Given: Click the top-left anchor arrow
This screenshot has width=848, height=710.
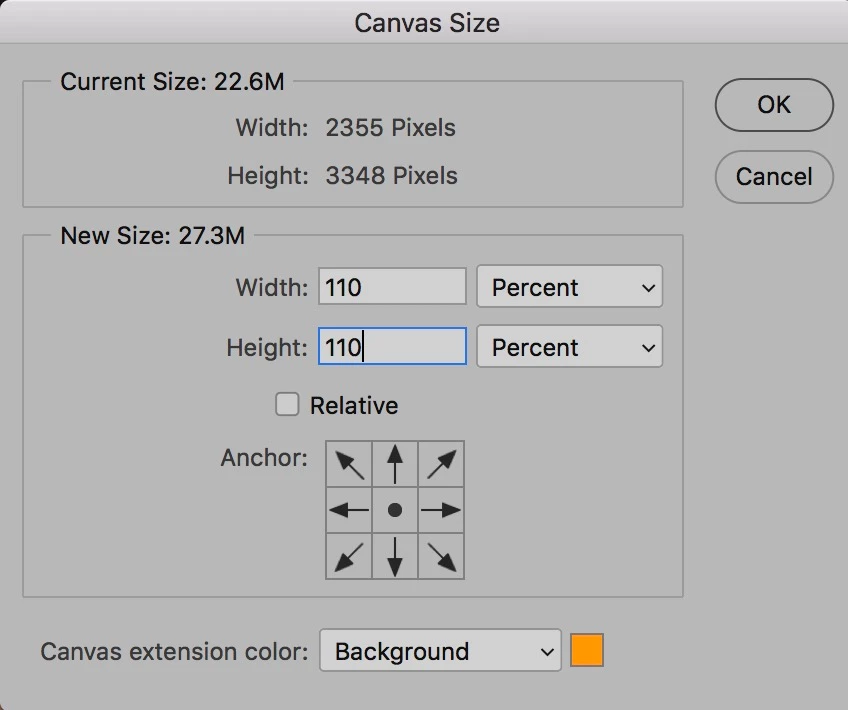Looking at the screenshot, I should [x=349, y=464].
